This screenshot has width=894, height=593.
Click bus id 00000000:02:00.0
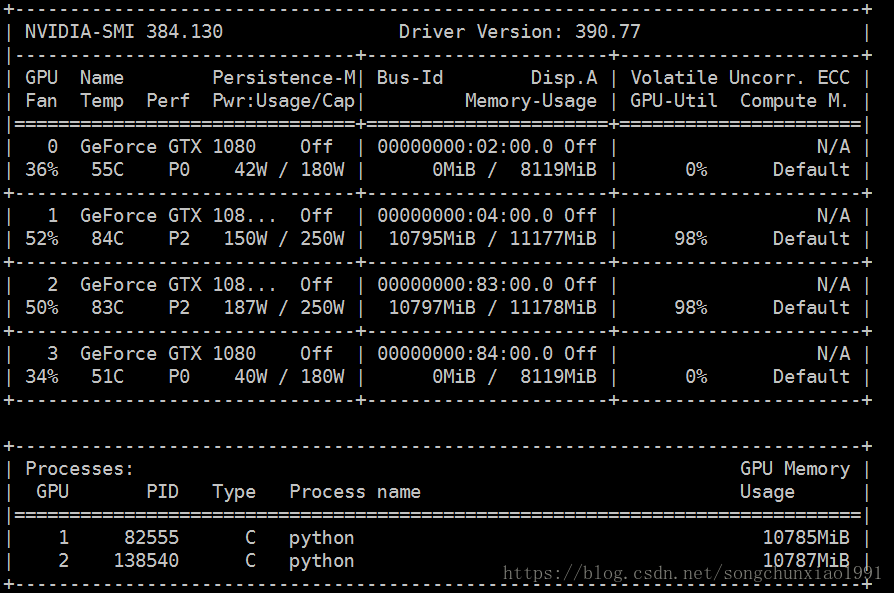point(465,147)
